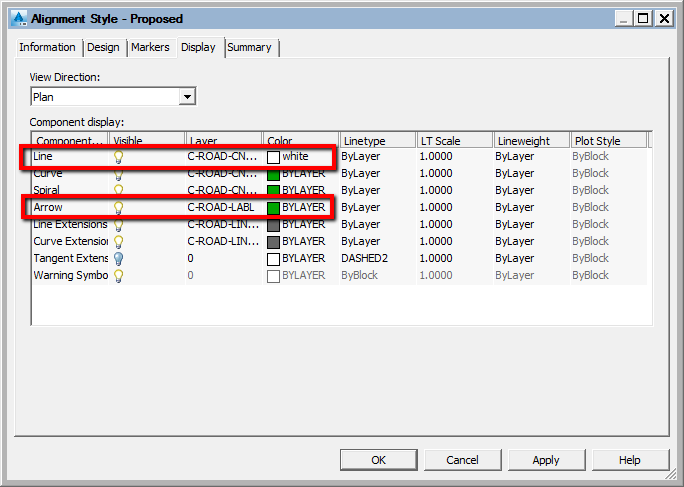The image size is (684, 487).
Task: Click the Apply button
Action: click(546, 460)
